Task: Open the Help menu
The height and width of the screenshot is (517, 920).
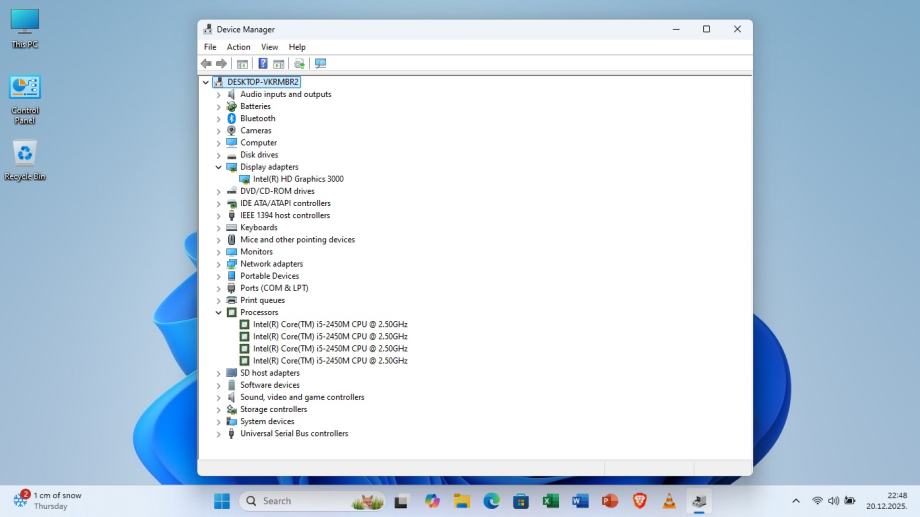Action: pyautogui.click(x=297, y=47)
